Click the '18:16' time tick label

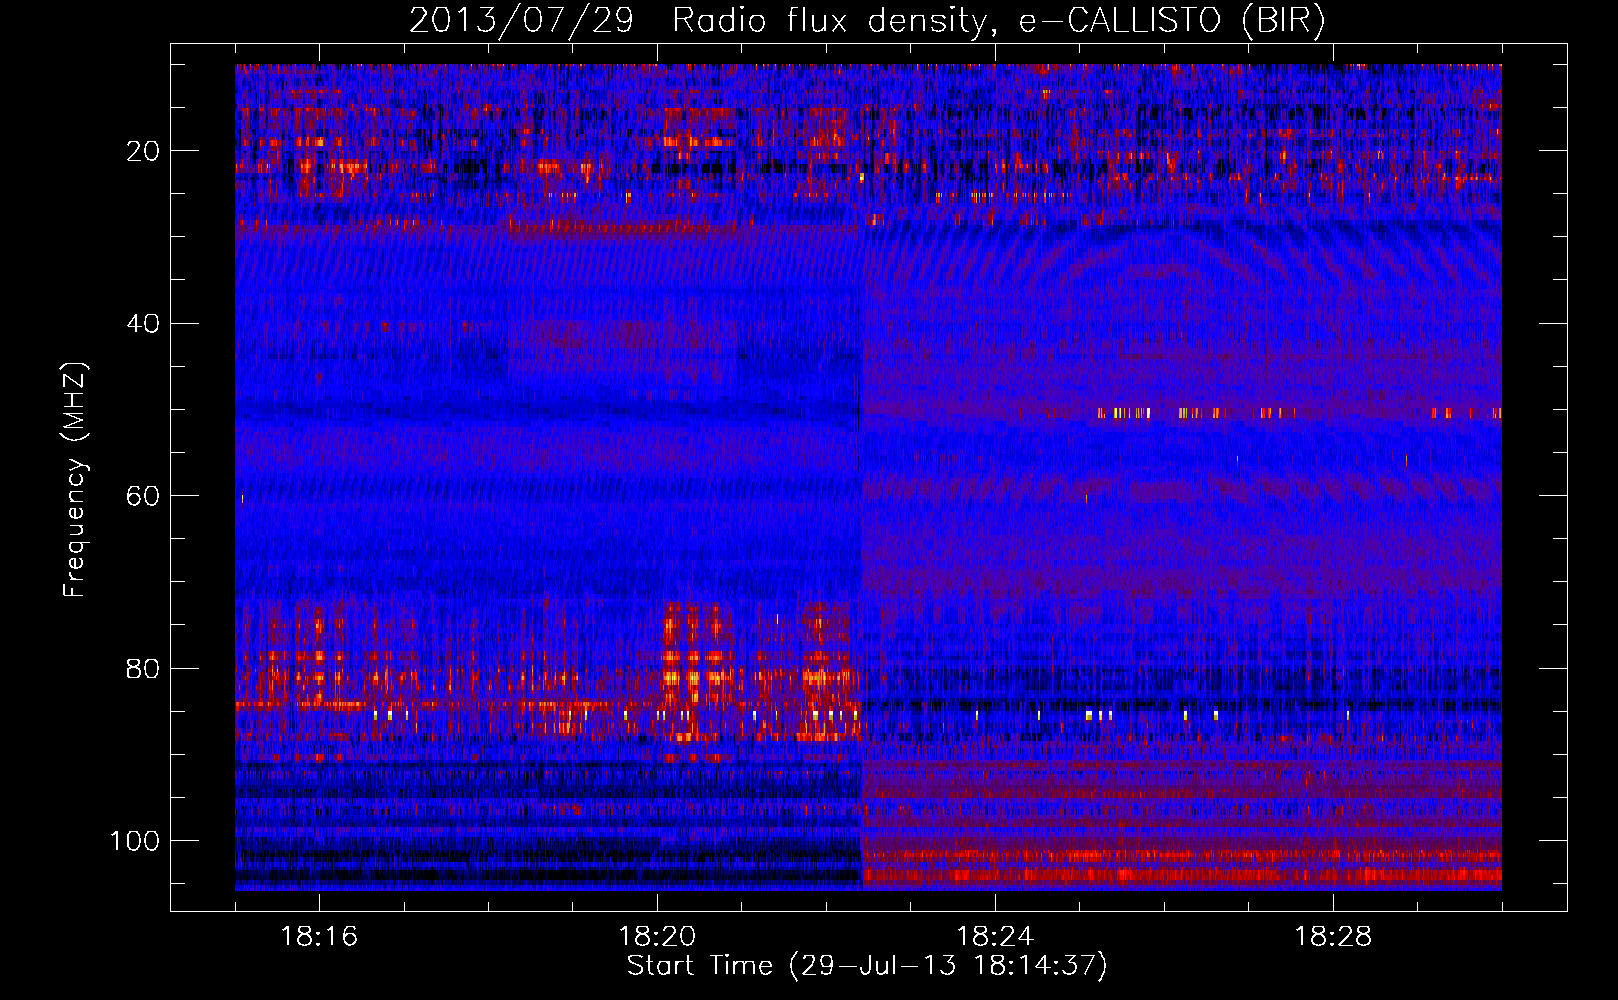click(x=319, y=937)
